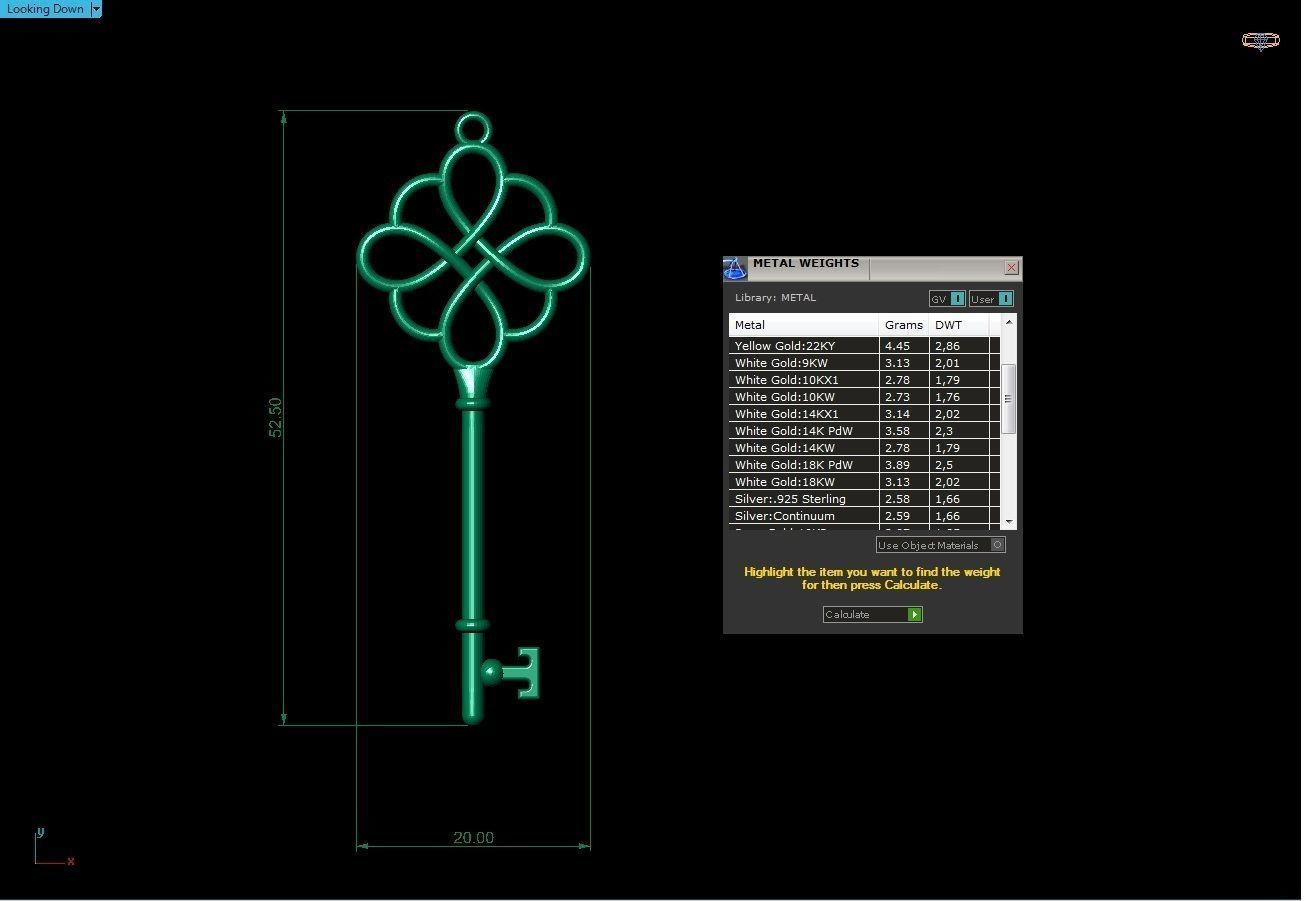Click the Metal Weights scale icon
The height and width of the screenshot is (901, 1306).
pos(735,269)
